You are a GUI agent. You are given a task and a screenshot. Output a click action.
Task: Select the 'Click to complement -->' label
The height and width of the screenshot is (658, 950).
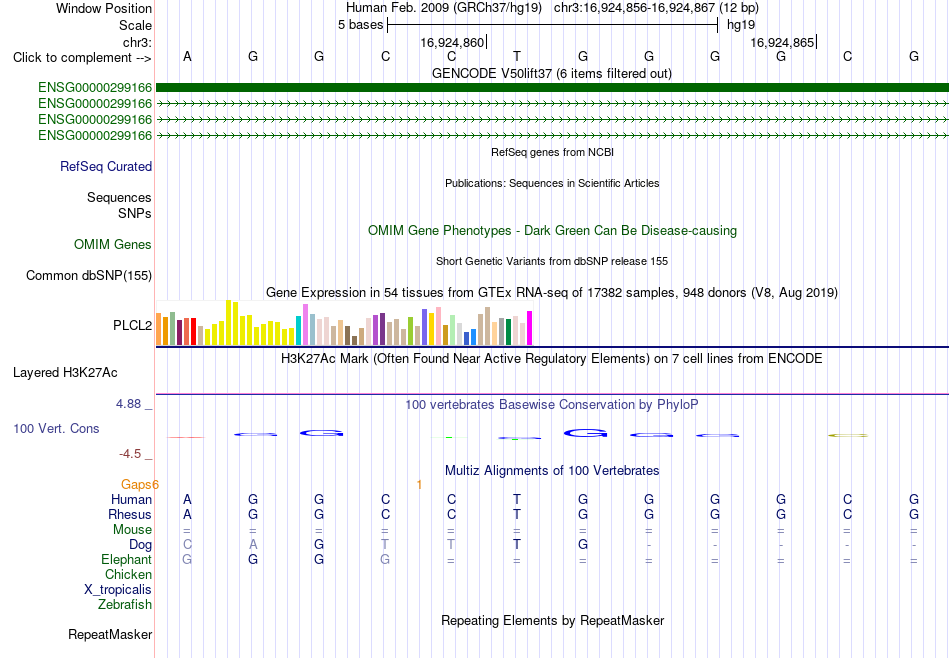[x=82, y=58]
